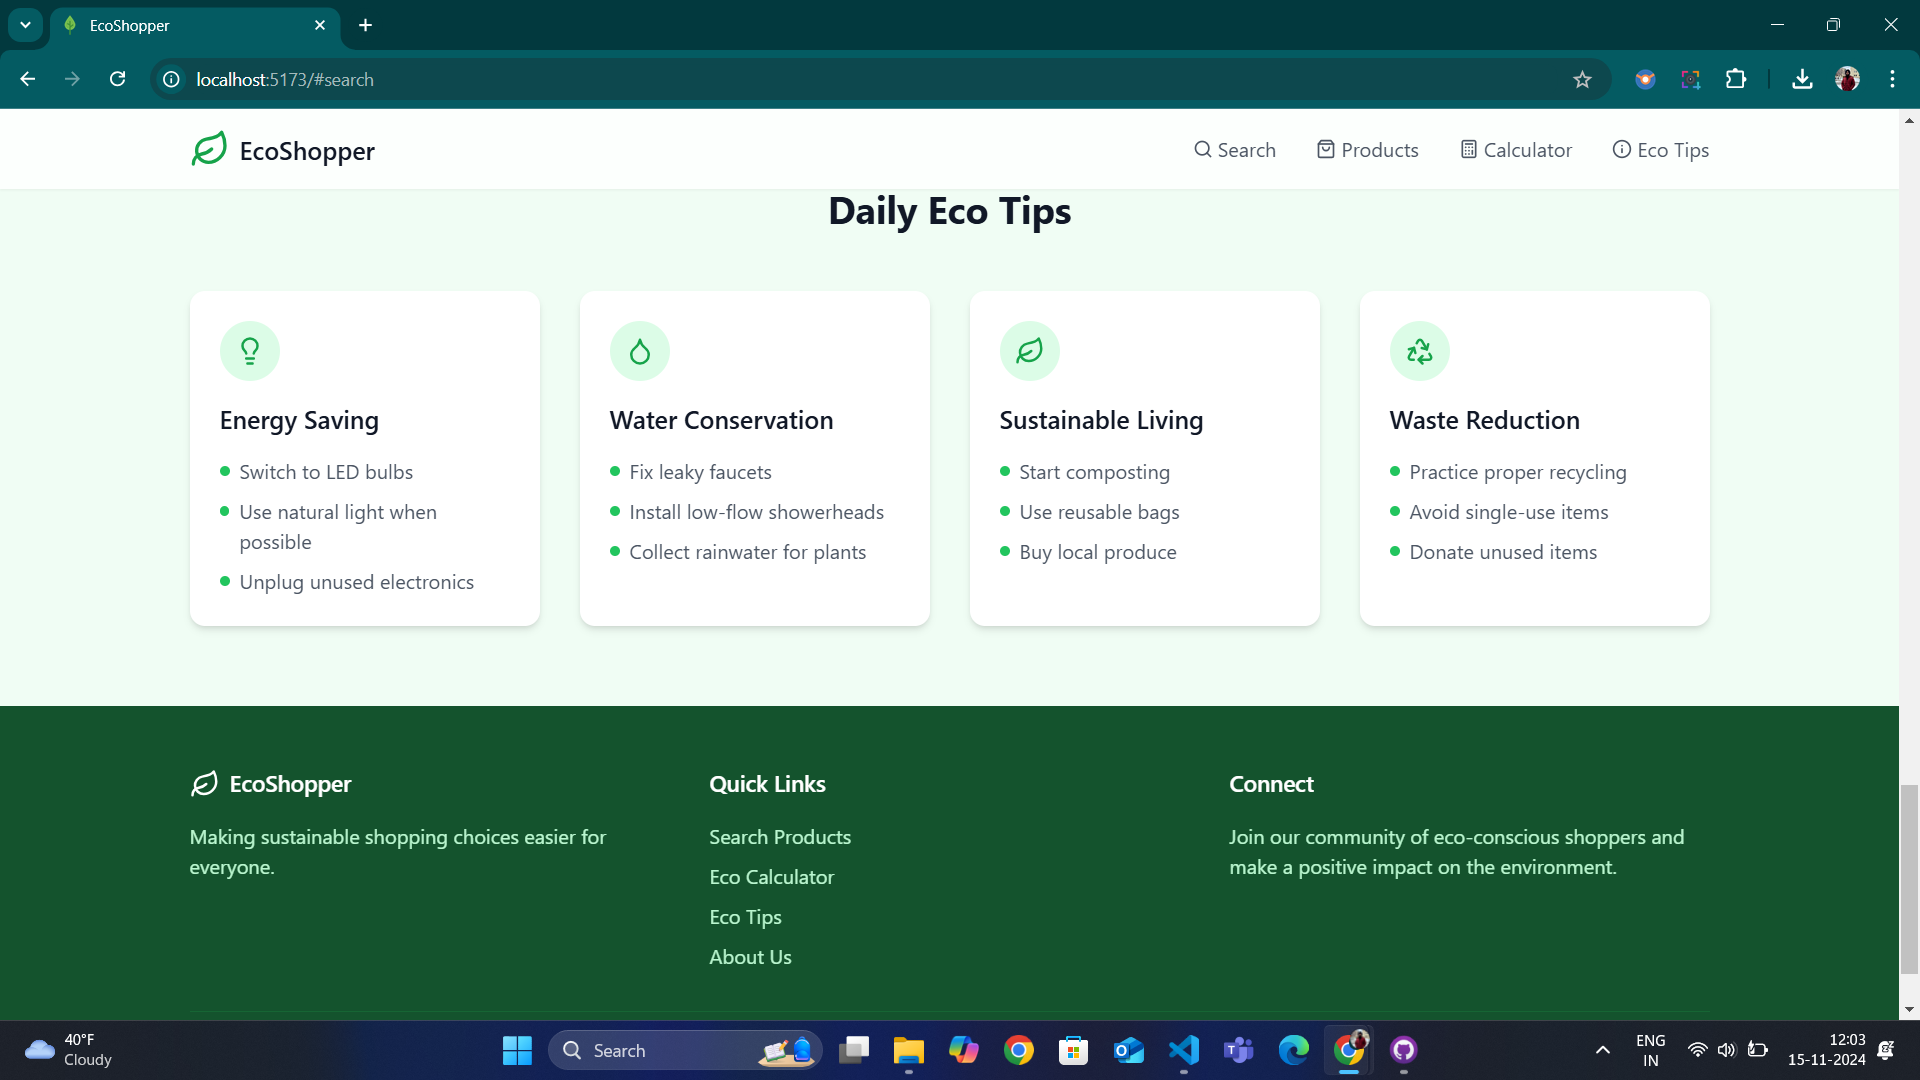Select Search in the top navigation
This screenshot has width=1920, height=1080.
click(x=1235, y=150)
